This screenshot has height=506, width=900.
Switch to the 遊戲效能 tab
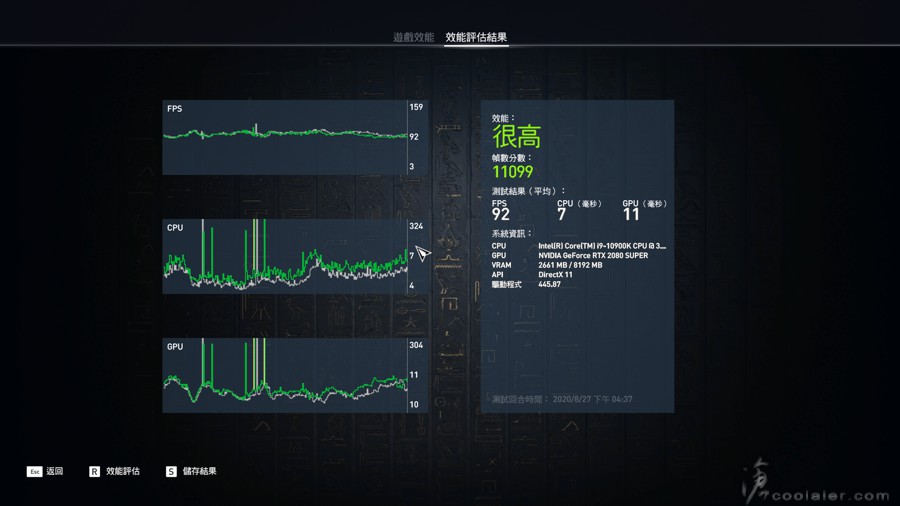(413, 37)
